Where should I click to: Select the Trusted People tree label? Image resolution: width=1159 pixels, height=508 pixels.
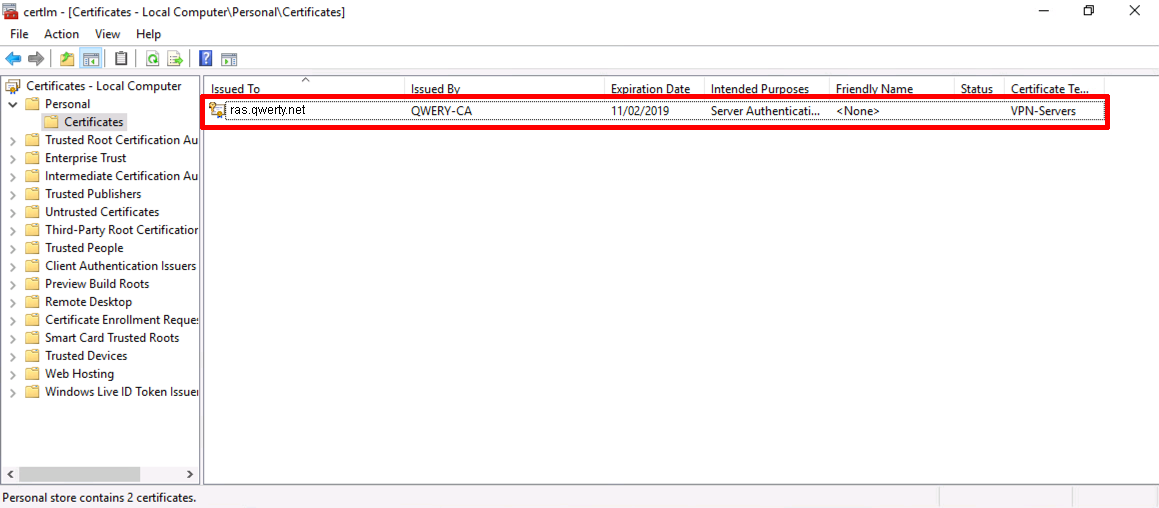[84, 248]
